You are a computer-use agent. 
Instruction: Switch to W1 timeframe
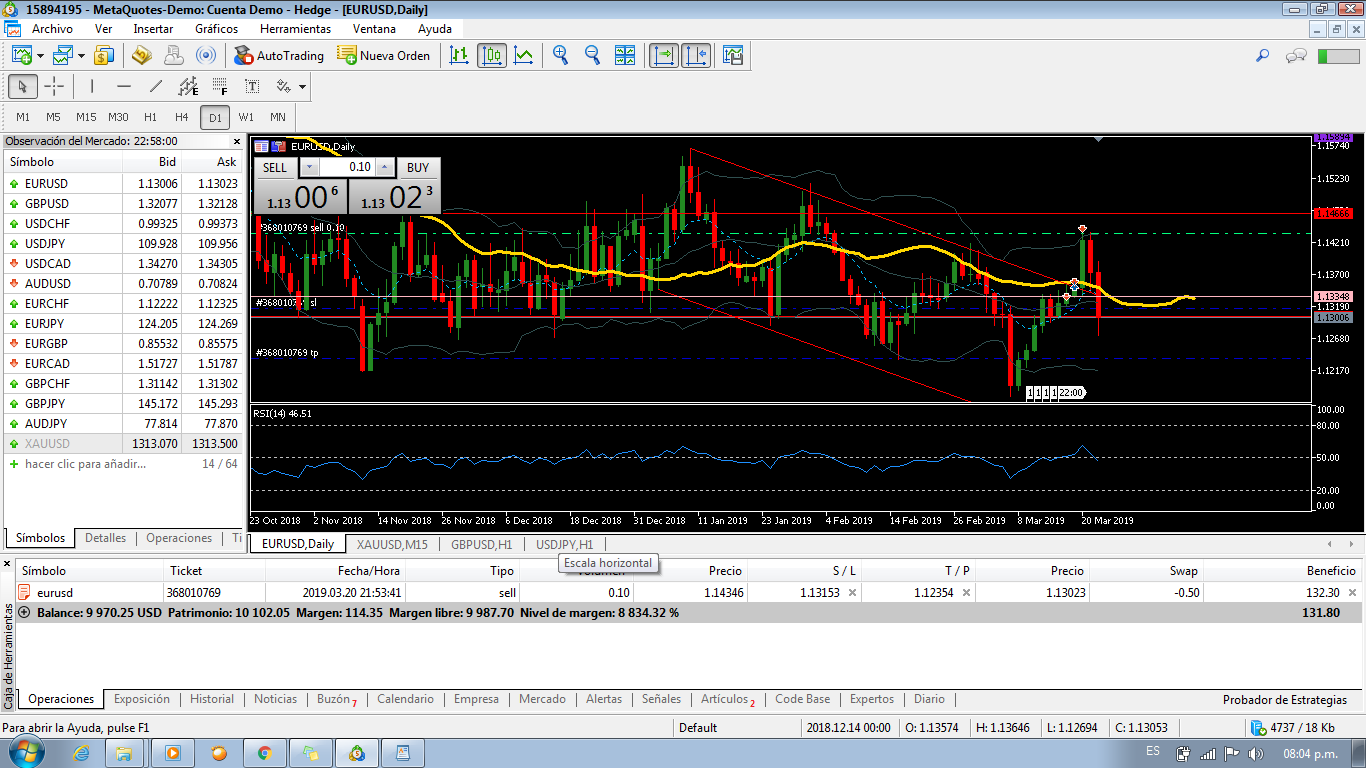[x=246, y=117]
